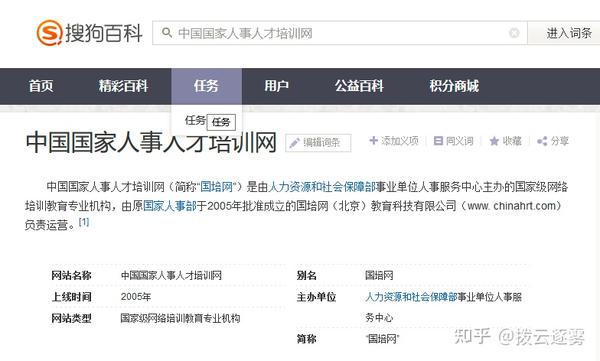Viewport: 600px width, 361px height.
Task: Open the 用户 navigation item
Action: [276, 86]
